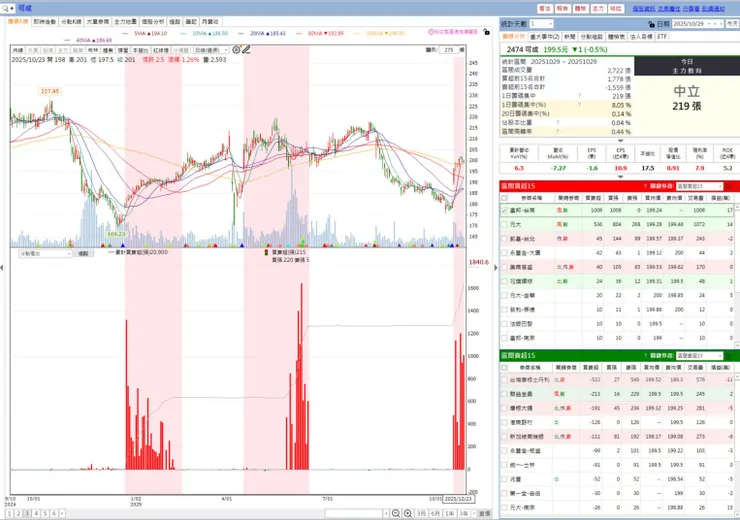
Task: Open dropdown at top-left of lower chart
Action: point(45,253)
